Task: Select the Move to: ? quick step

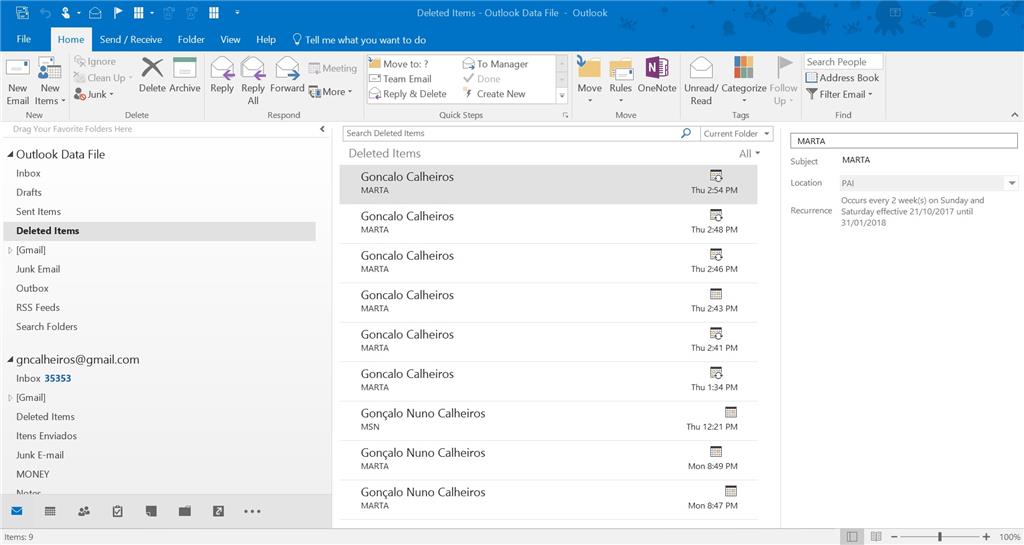Action: (399, 64)
